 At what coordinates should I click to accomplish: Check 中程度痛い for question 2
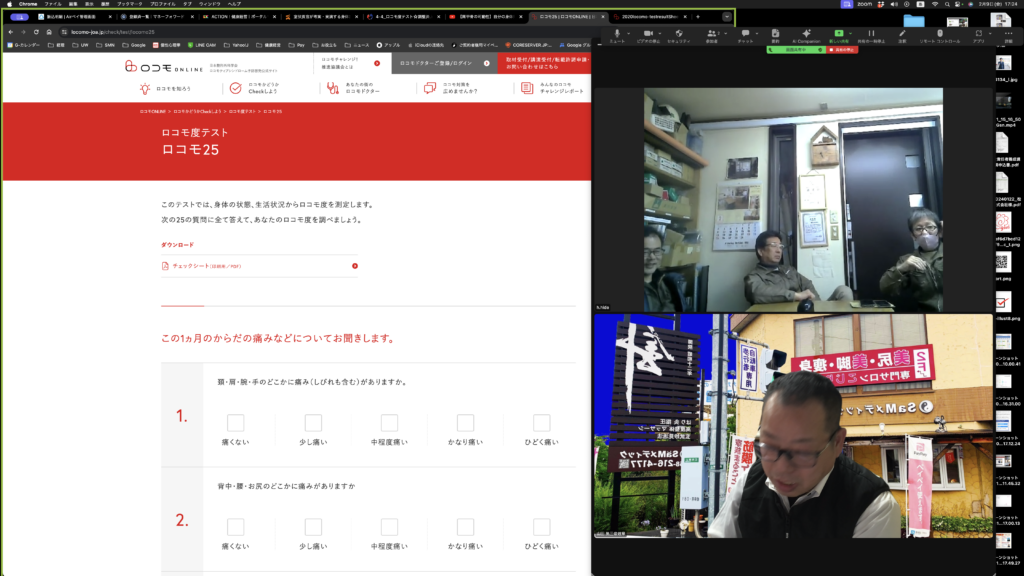(x=389, y=526)
